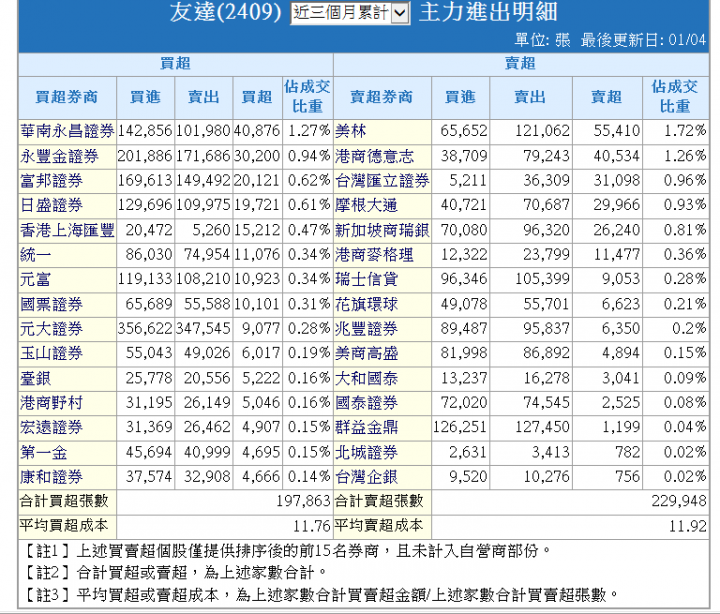
Task: Select the total net-buy value 197,863
Action: [x=303, y=501]
